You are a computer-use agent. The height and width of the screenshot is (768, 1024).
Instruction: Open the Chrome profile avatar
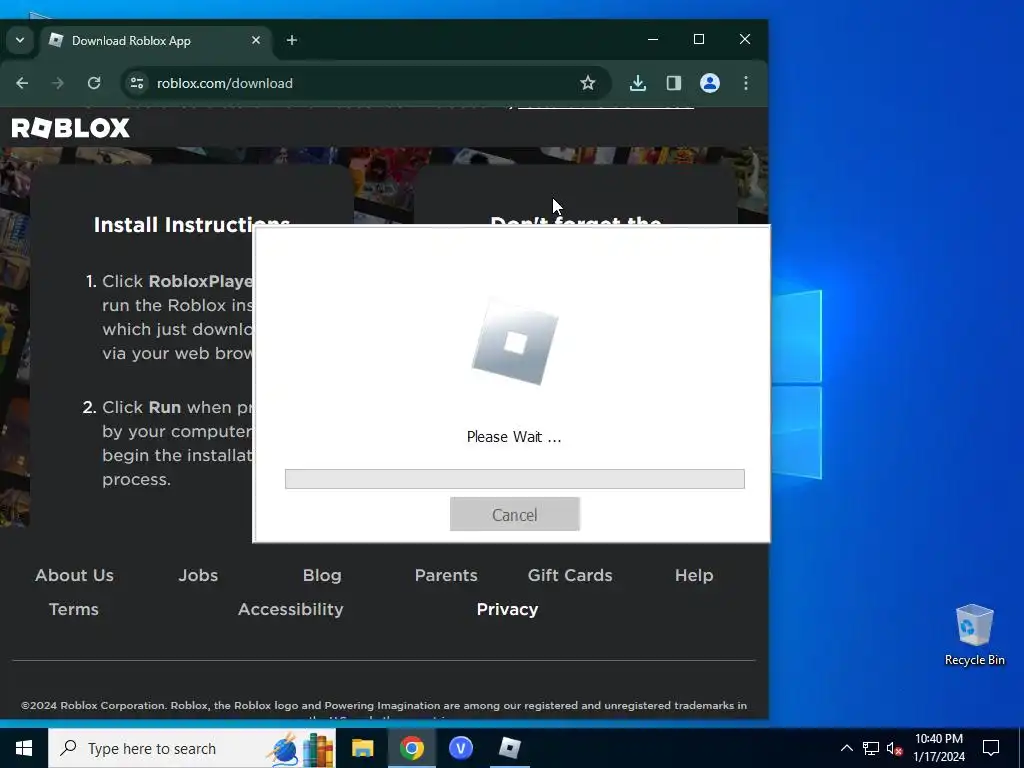tap(710, 83)
